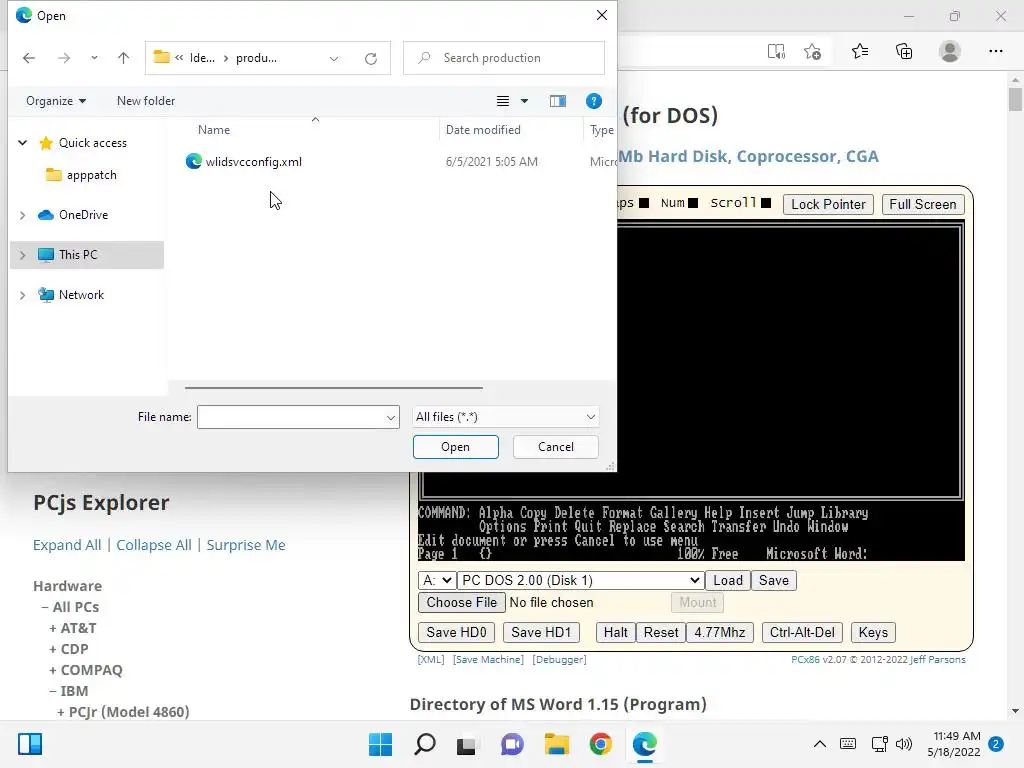Go up one folder level
Screen dimensions: 1024x768
point(123,58)
